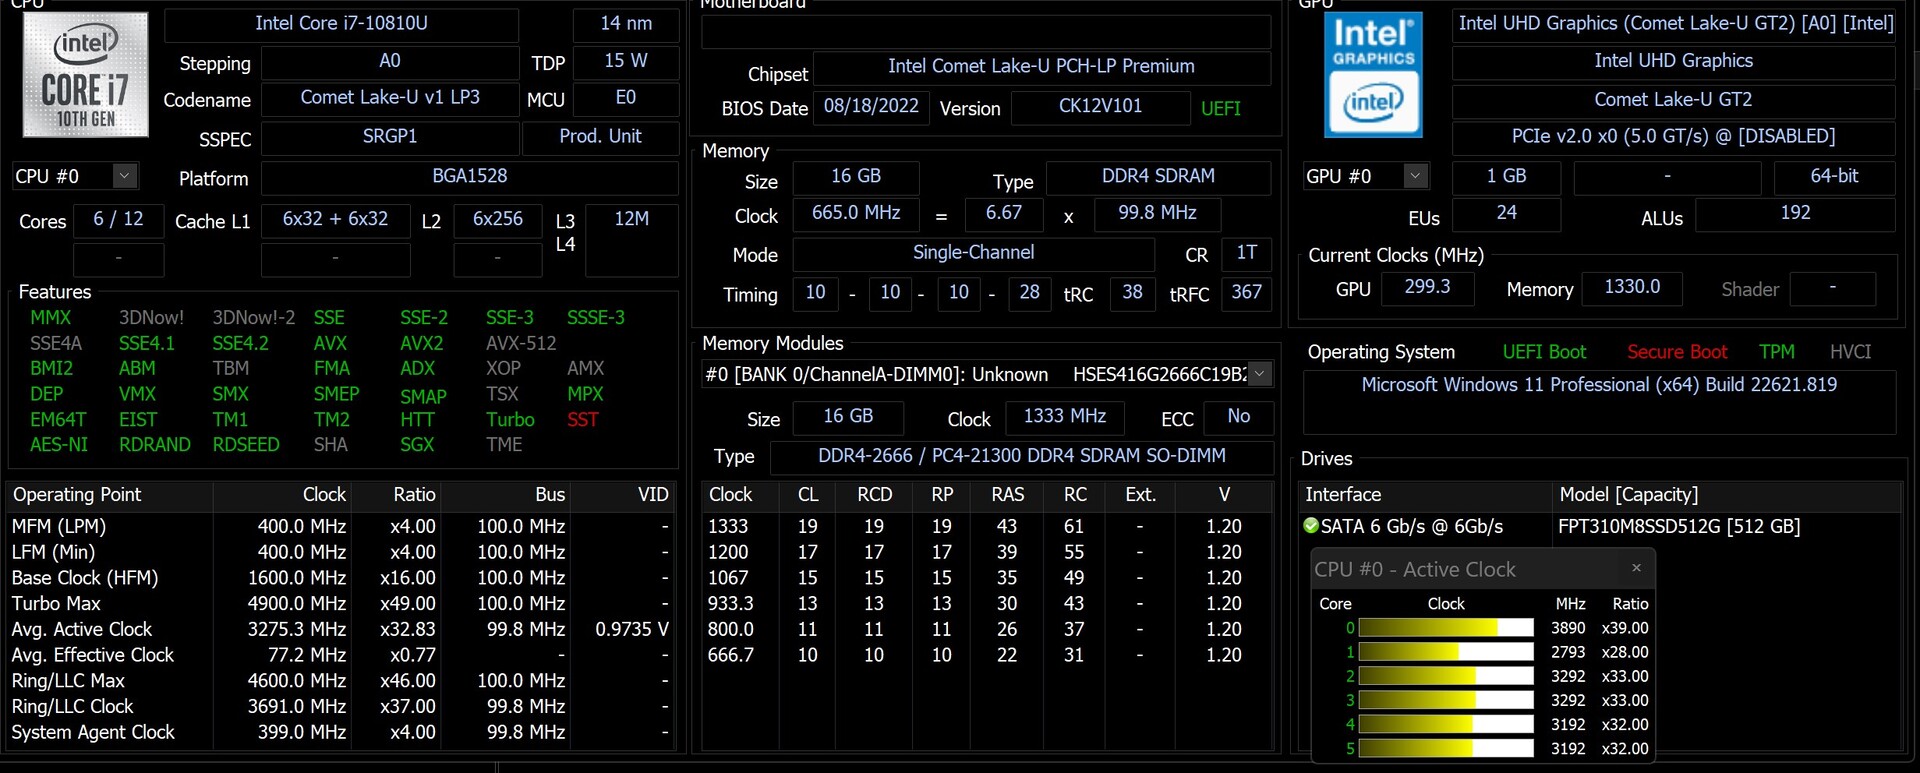The image size is (1920, 773).
Task: Expand the memory module BANK 0 dropdown
Action: pos(1260,374)
